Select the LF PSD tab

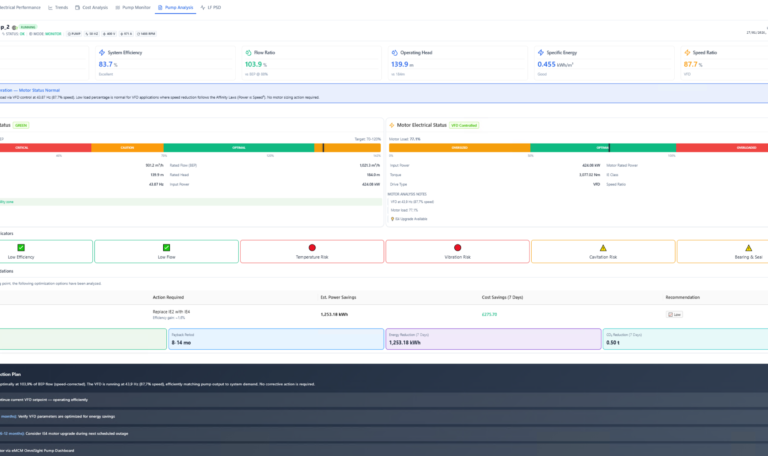pos(211,7)
